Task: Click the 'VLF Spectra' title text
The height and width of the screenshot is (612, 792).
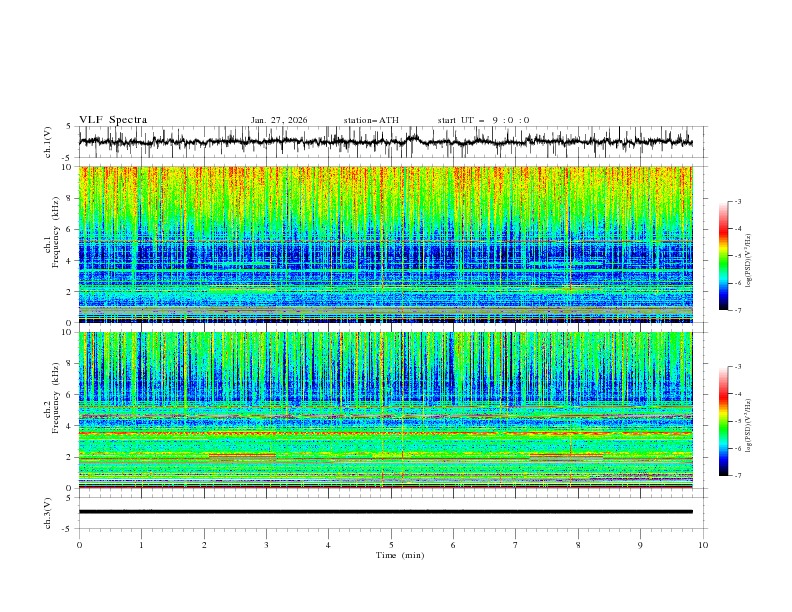Action: [113, 120]
